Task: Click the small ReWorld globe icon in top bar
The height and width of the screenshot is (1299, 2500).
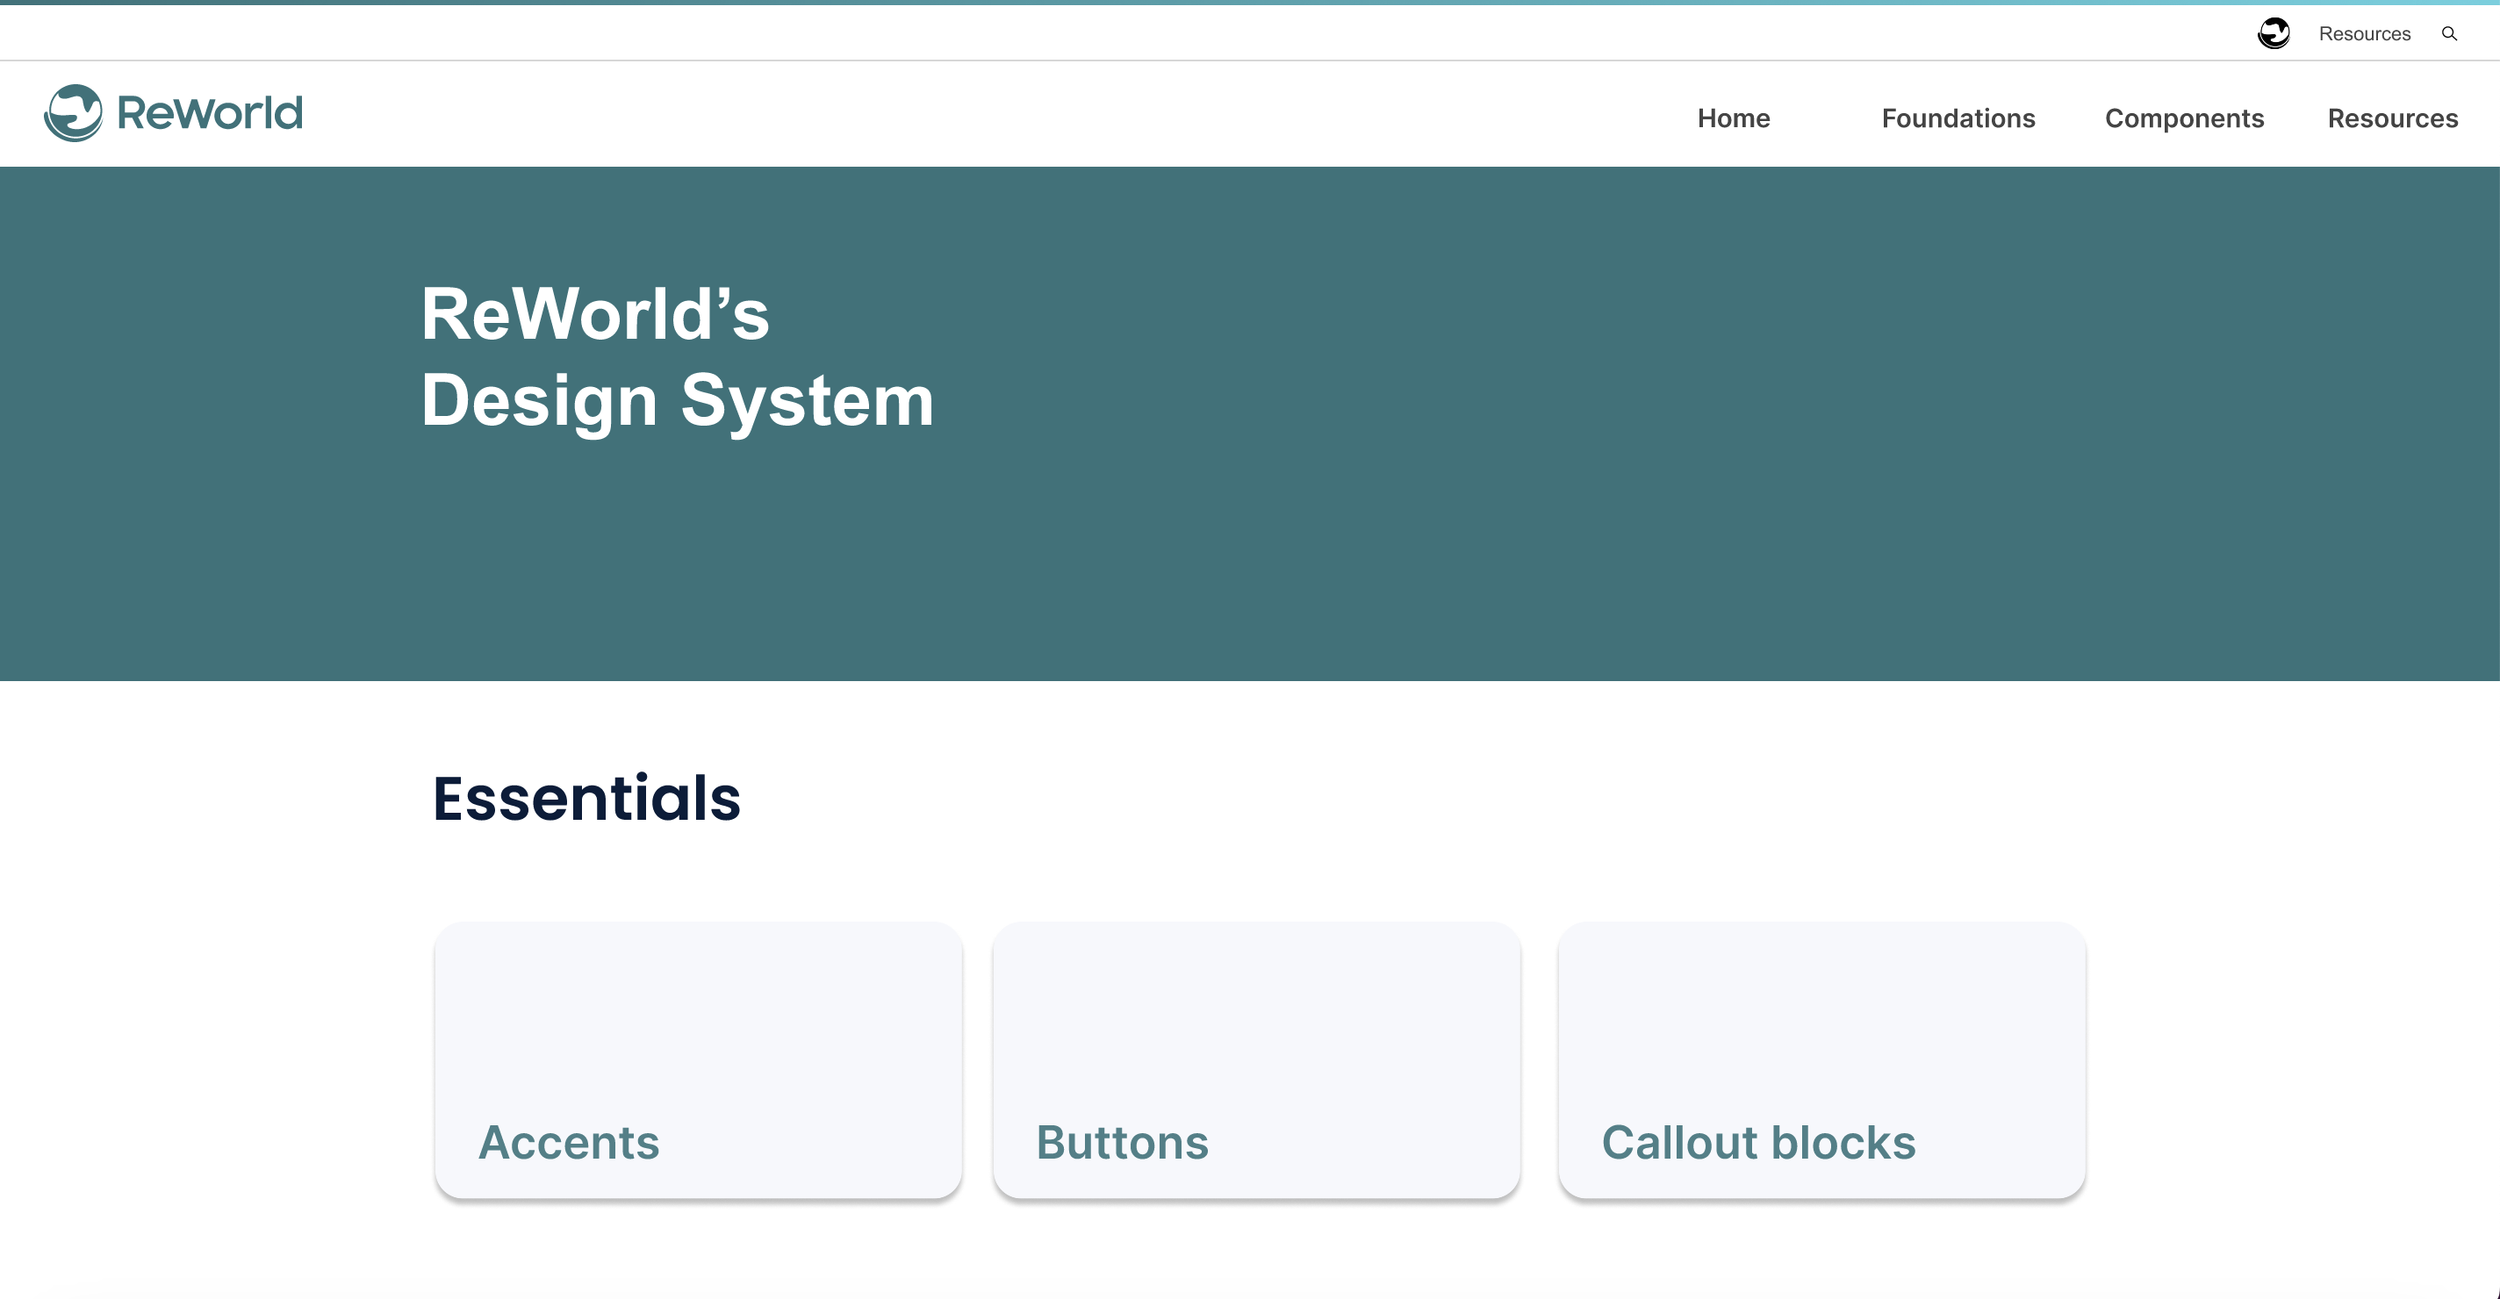Action: point(2273,33)
